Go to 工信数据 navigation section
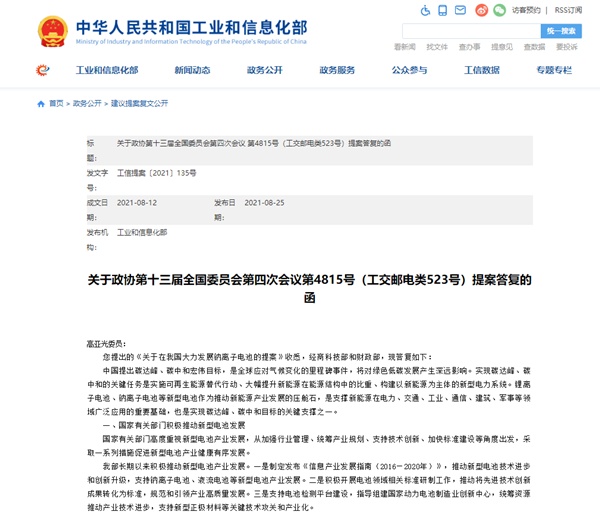Image resolution: width=600 pixels, height=516 pixels. [482, 70]
